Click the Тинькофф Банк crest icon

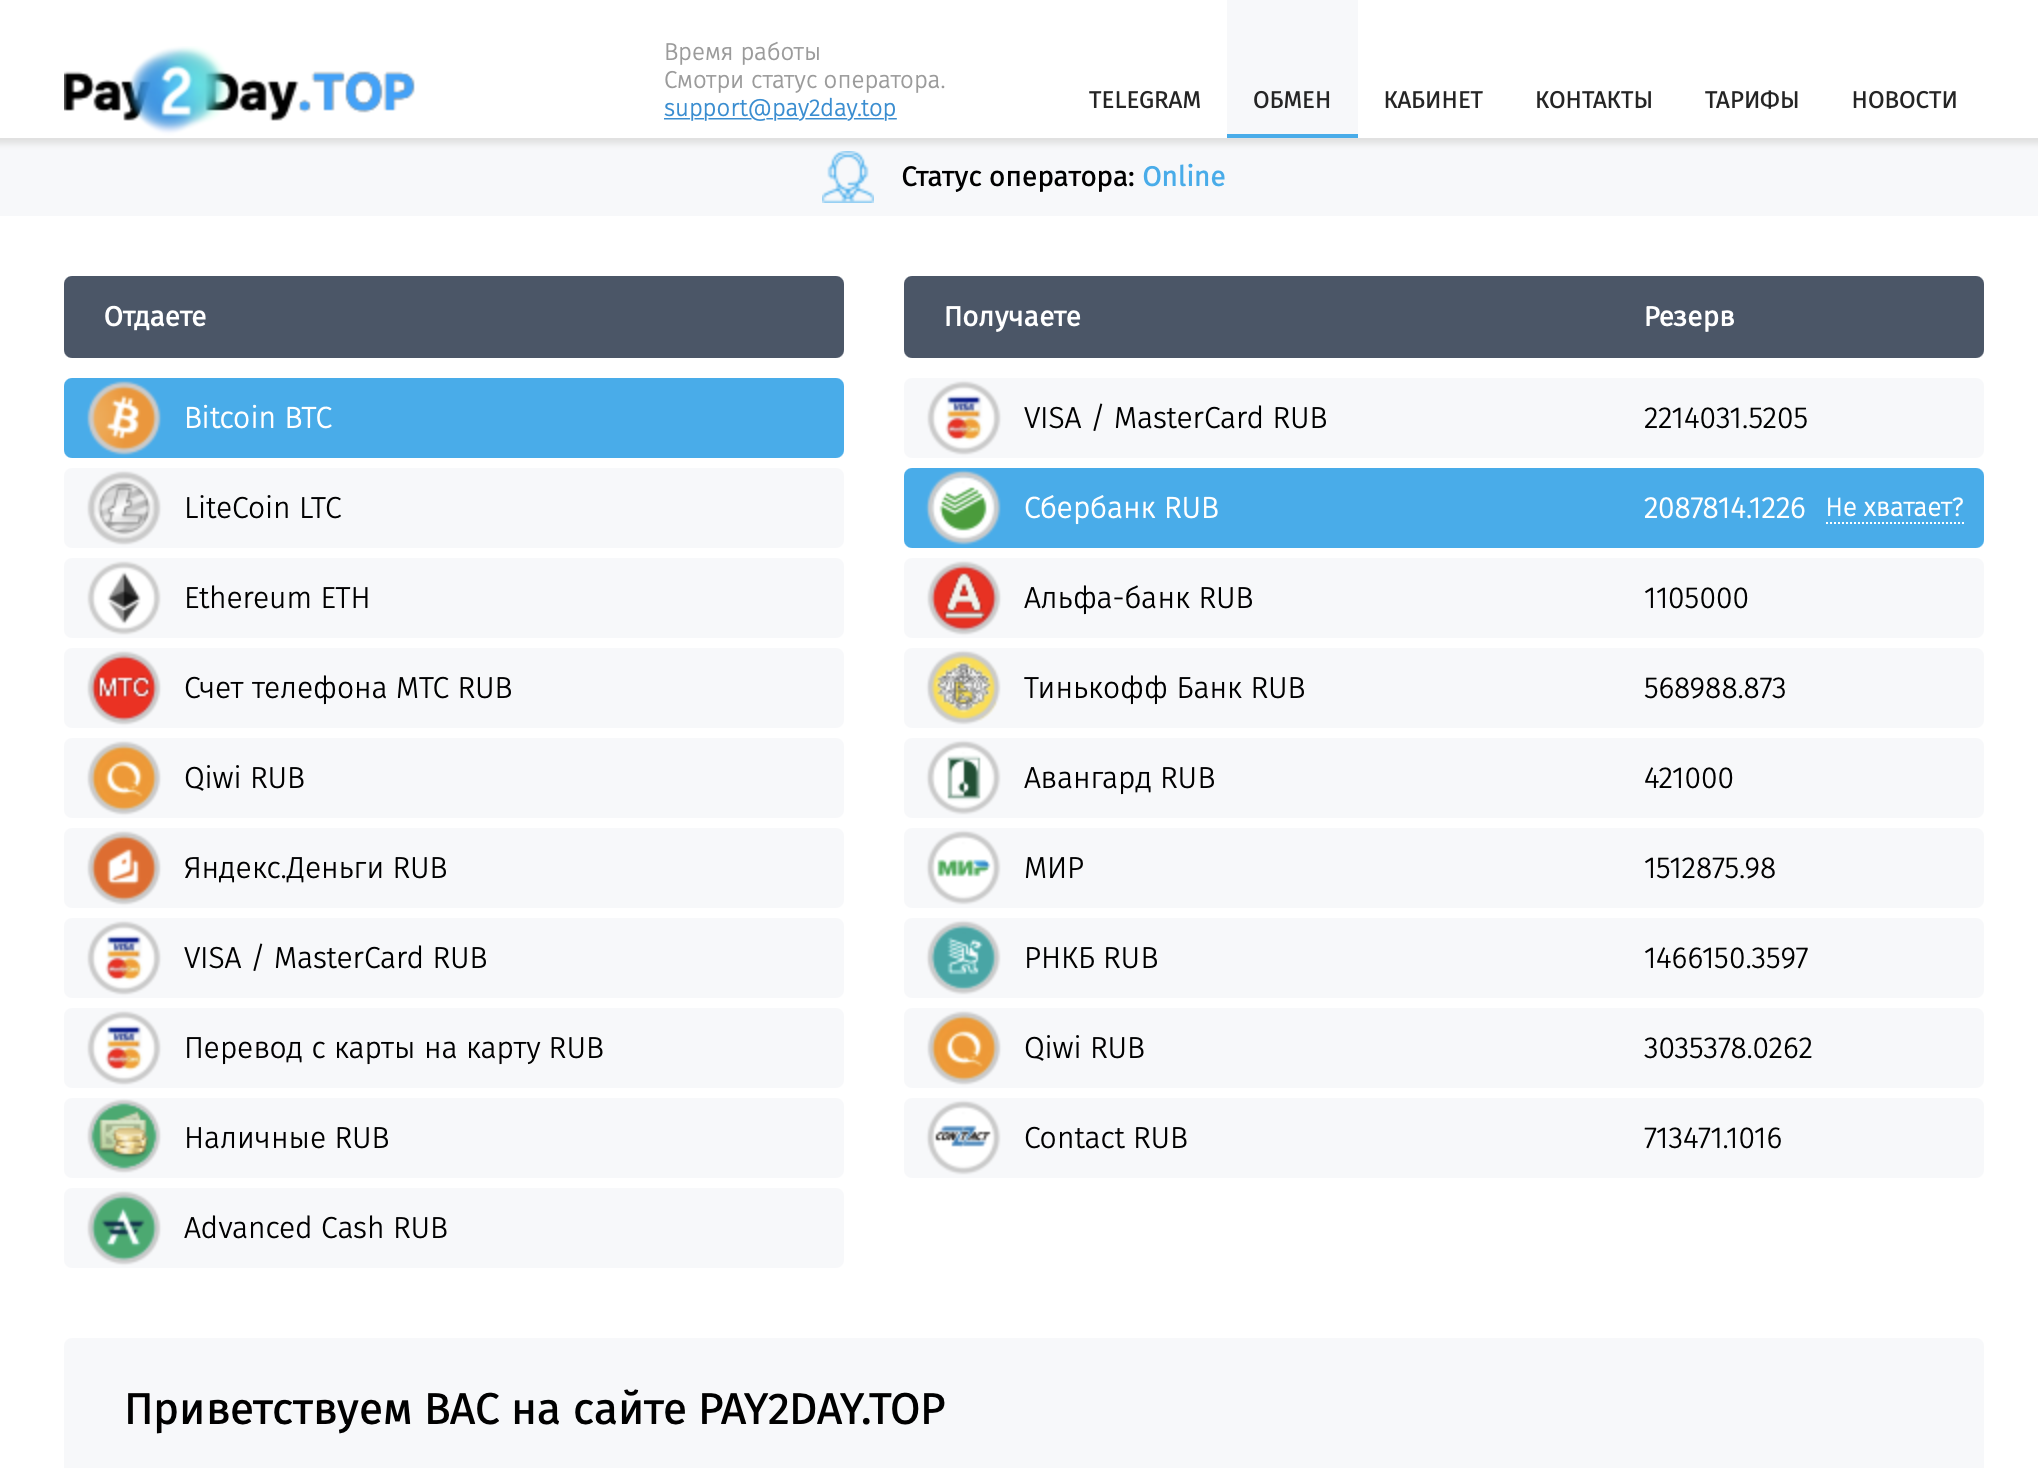coord(964,688)
